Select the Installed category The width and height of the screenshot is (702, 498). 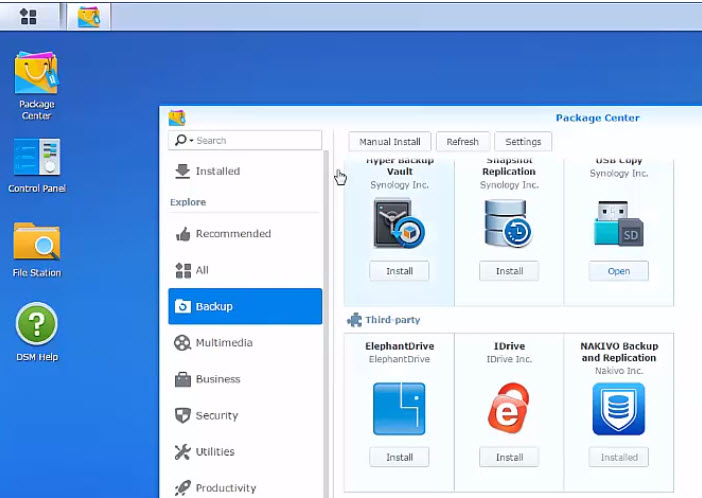point(245,171)
